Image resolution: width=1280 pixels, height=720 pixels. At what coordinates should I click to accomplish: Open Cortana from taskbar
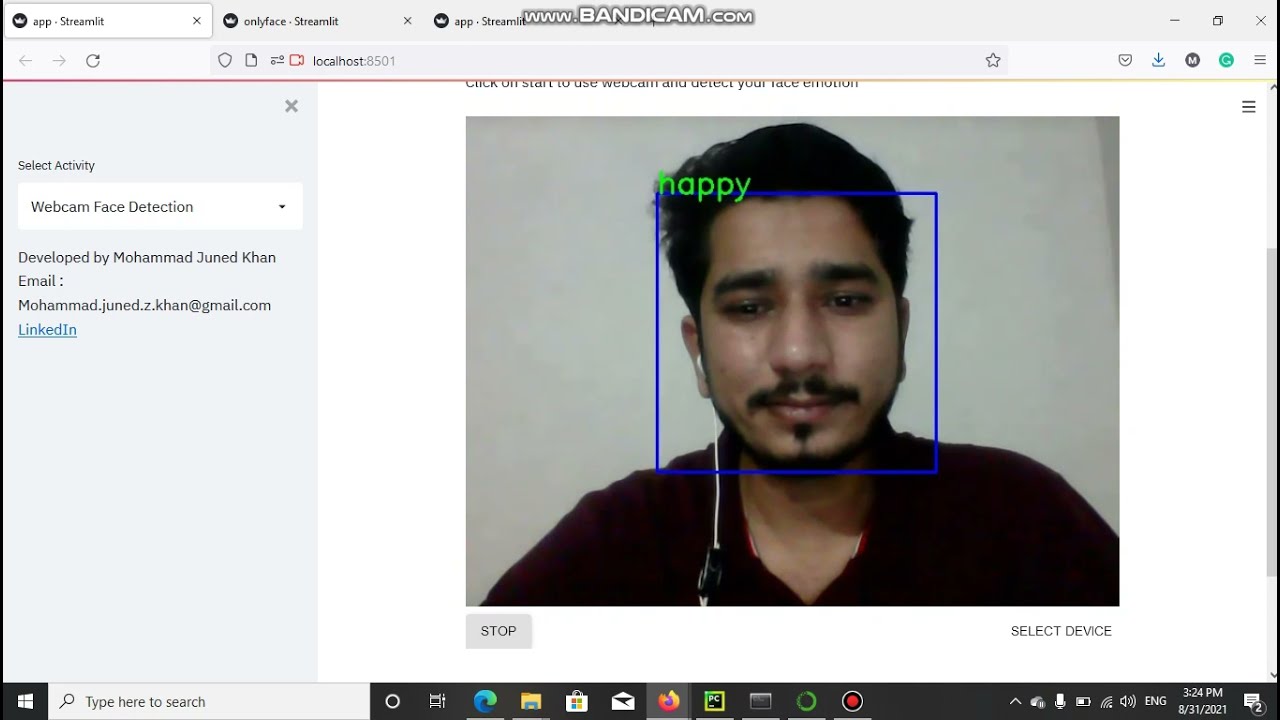click(393, 701)
